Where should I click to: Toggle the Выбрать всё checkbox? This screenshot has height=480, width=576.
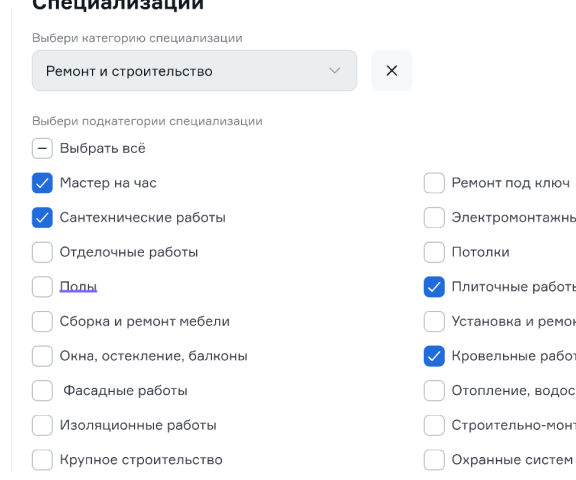click(42, 148)
